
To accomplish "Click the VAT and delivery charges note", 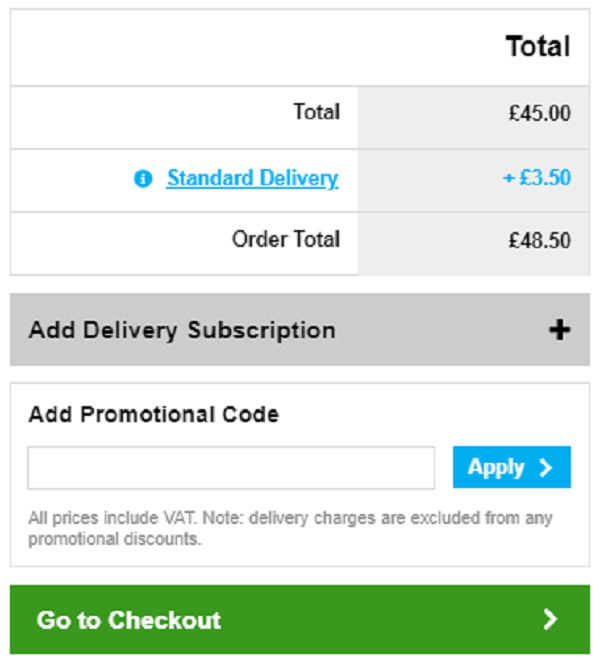I will pyautogui.click(x=290, y=528).
